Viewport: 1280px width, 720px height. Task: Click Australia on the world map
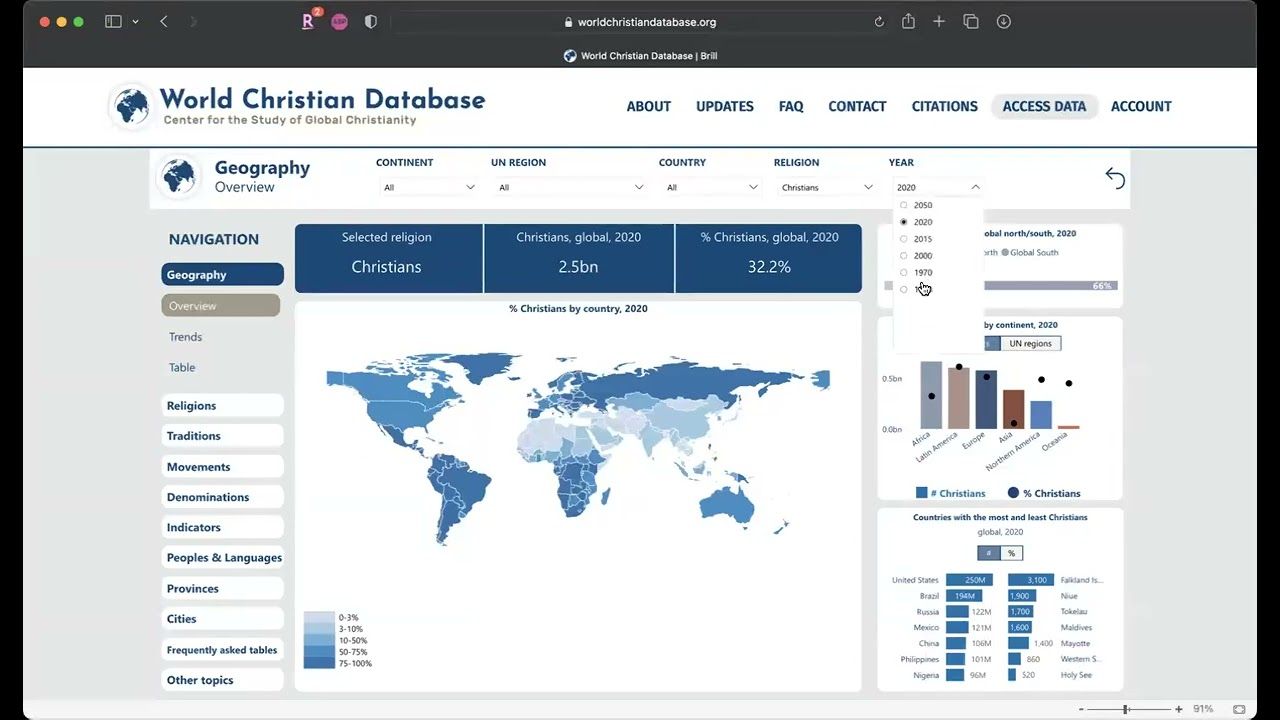(x=726, y=506)
